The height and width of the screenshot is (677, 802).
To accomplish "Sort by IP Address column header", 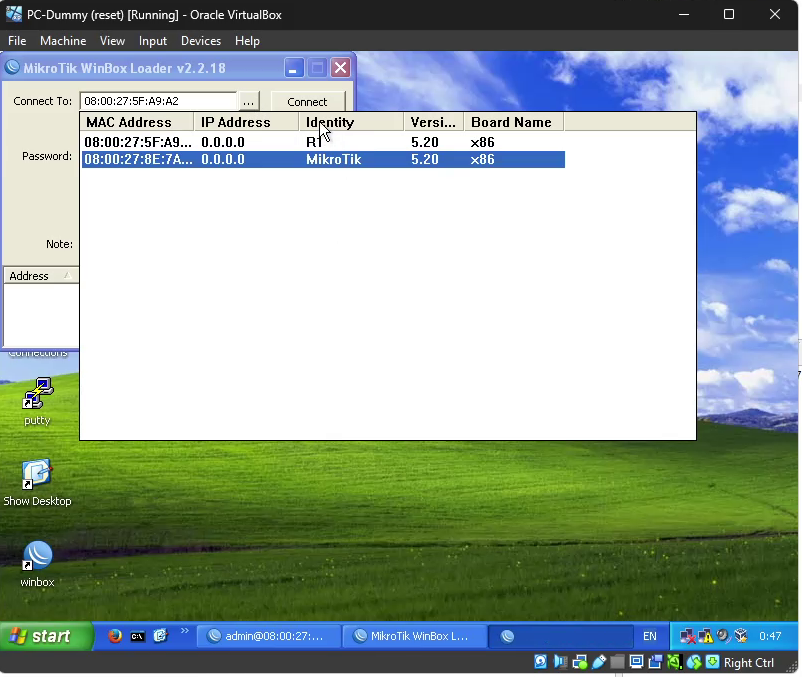I will tap(247, 122).
